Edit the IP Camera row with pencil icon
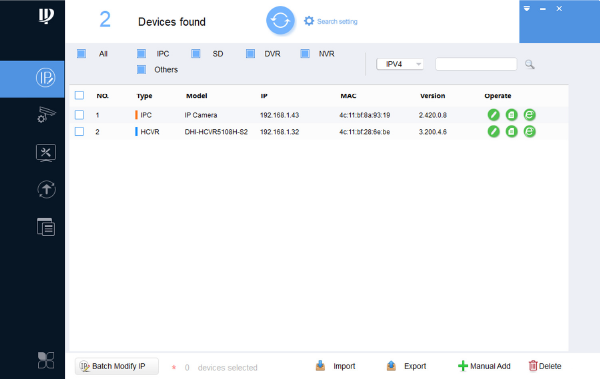 click(494, 115)
